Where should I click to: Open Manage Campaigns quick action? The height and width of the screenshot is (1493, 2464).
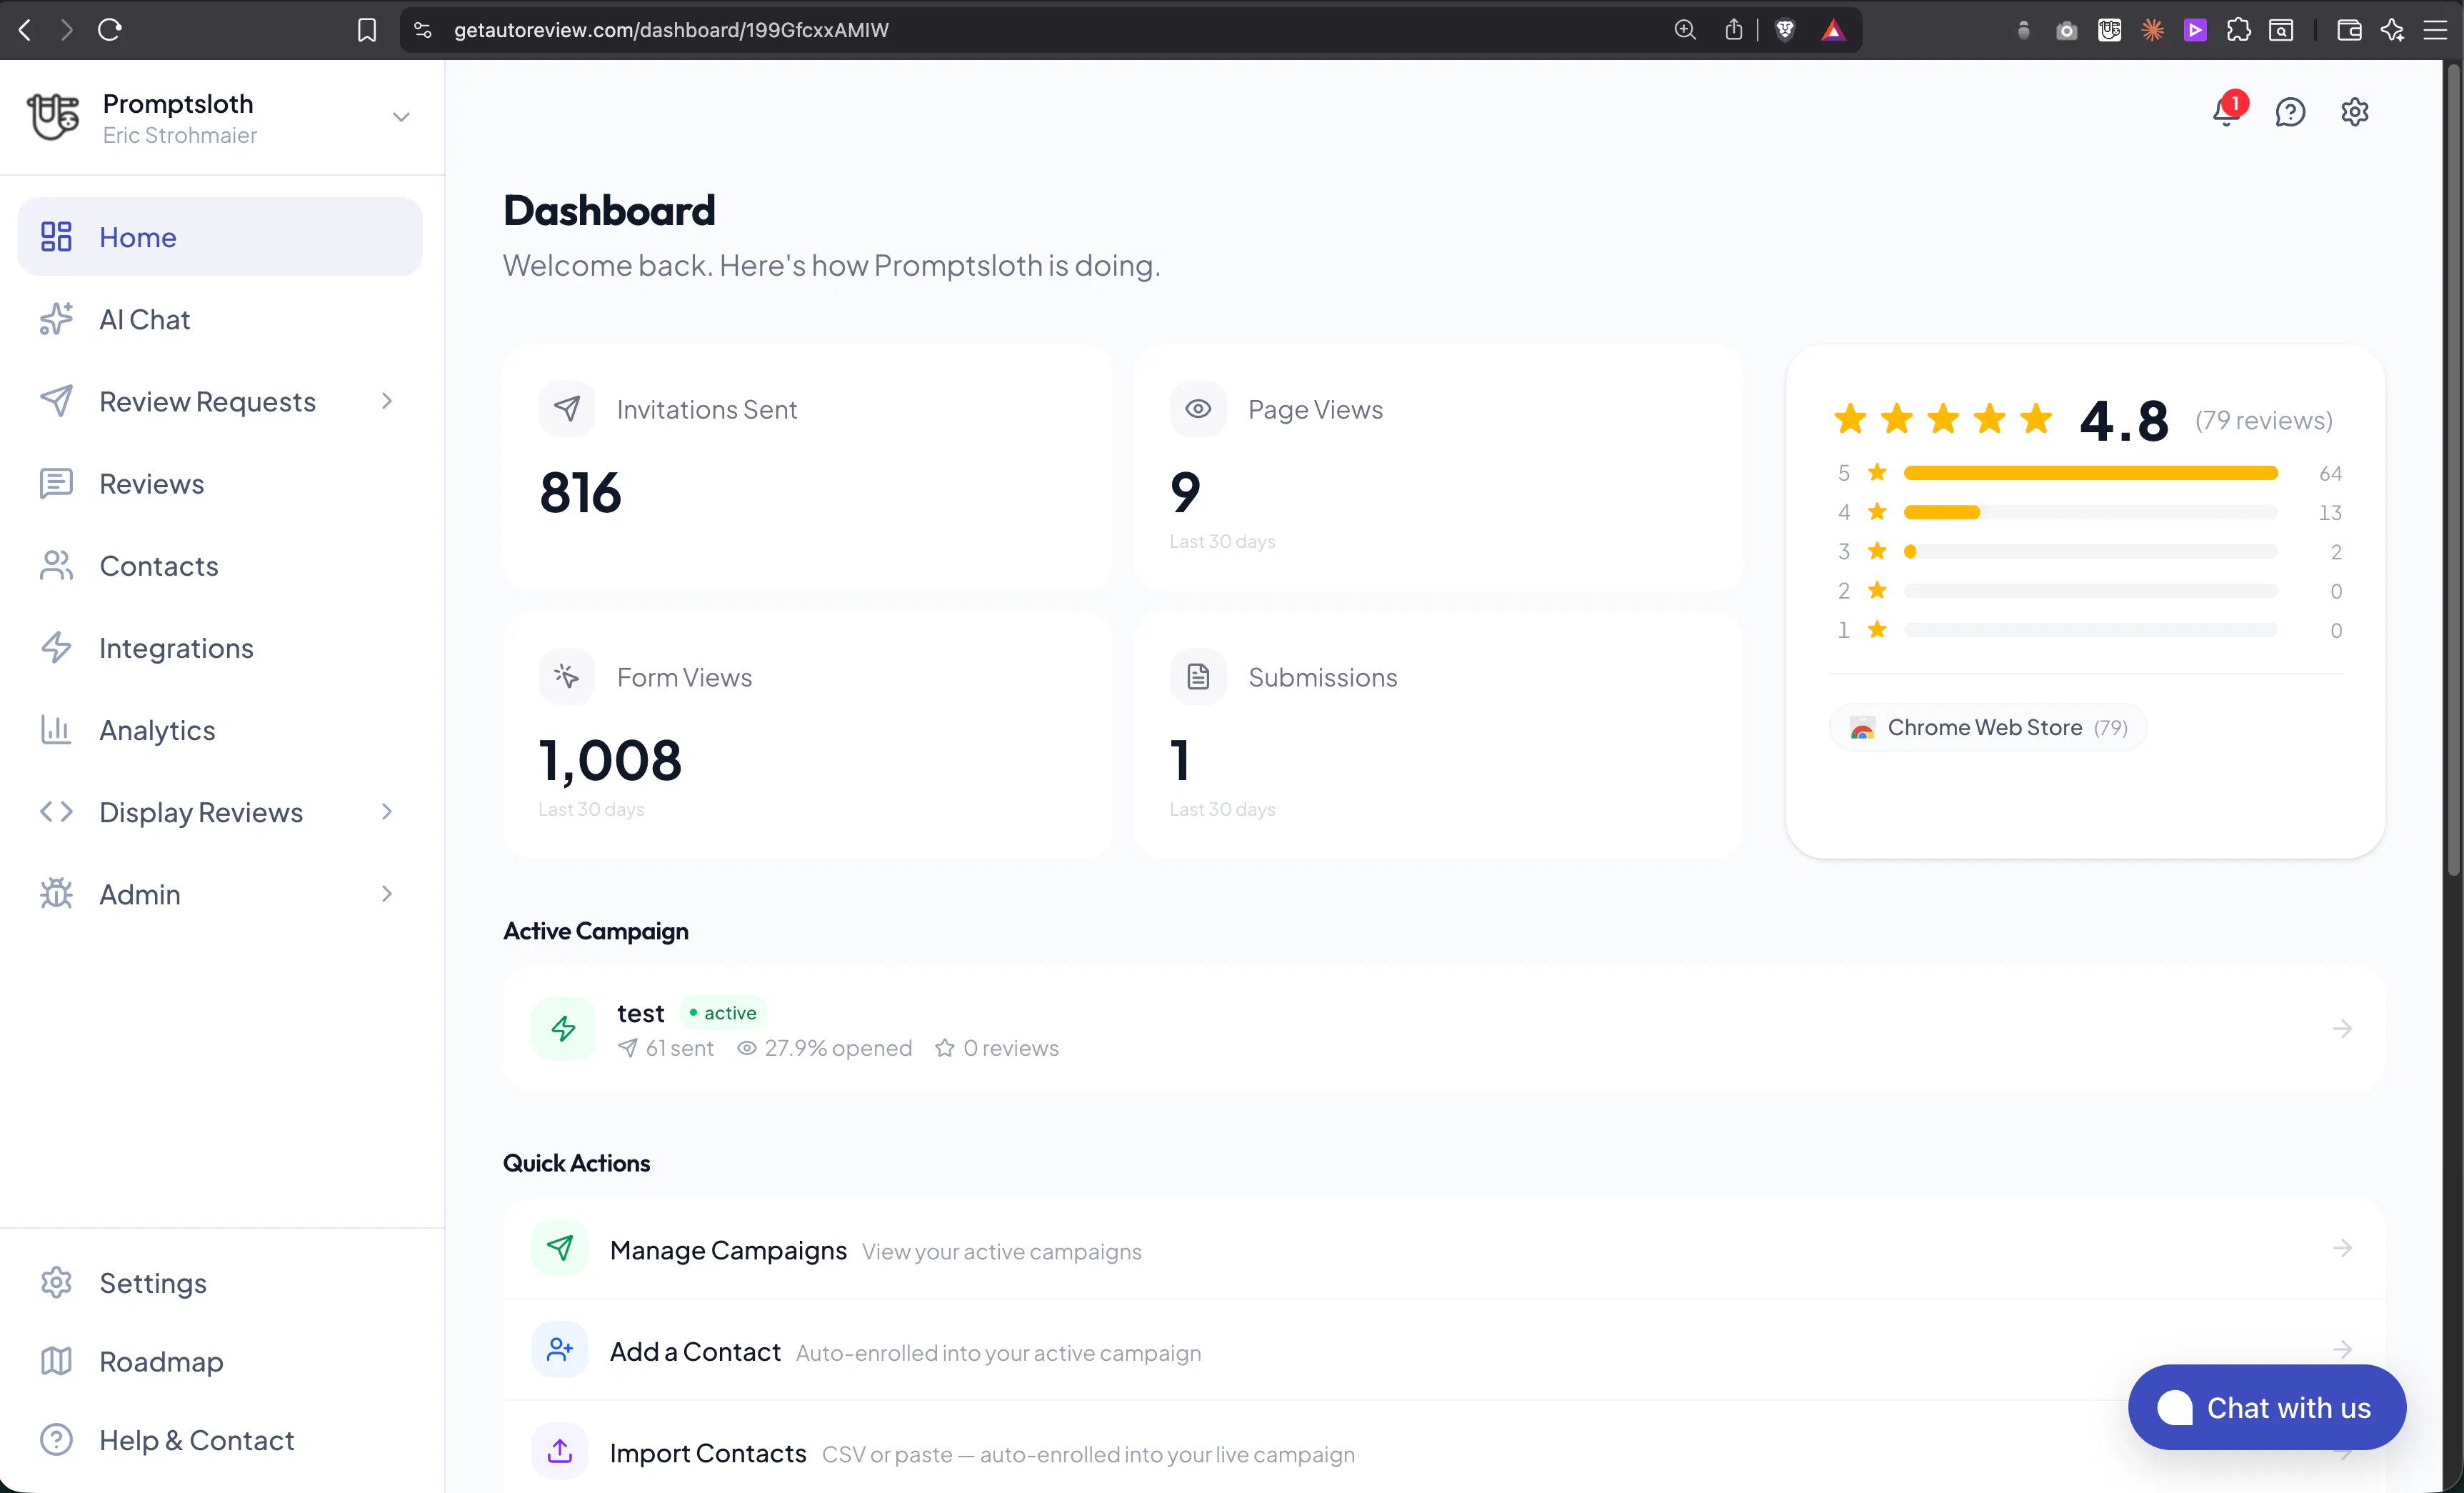point(1443,1249)
